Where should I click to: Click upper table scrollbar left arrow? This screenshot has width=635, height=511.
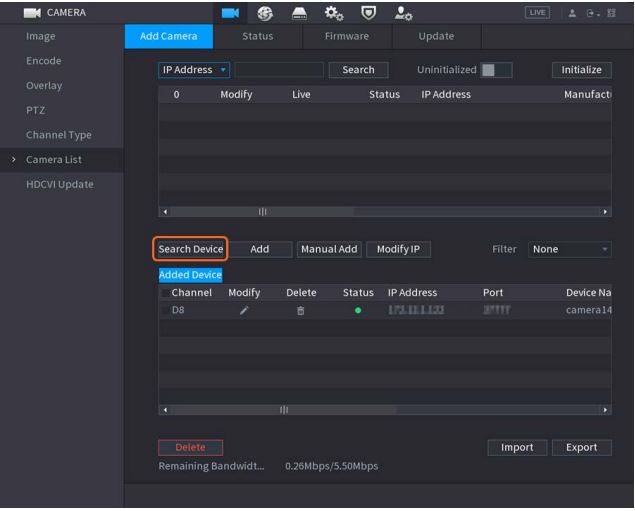coord(165,212)
